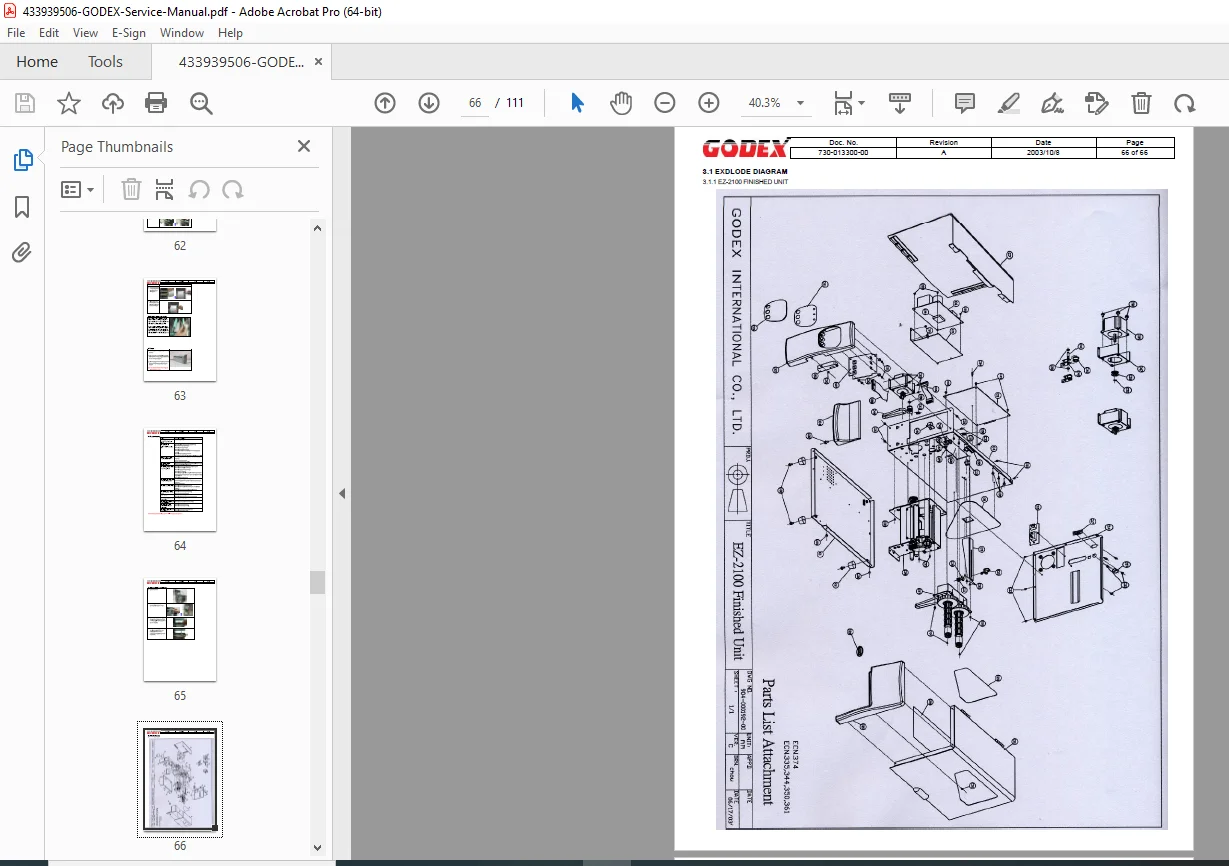Select page 64 thumbnail

[x=180, y=480]
